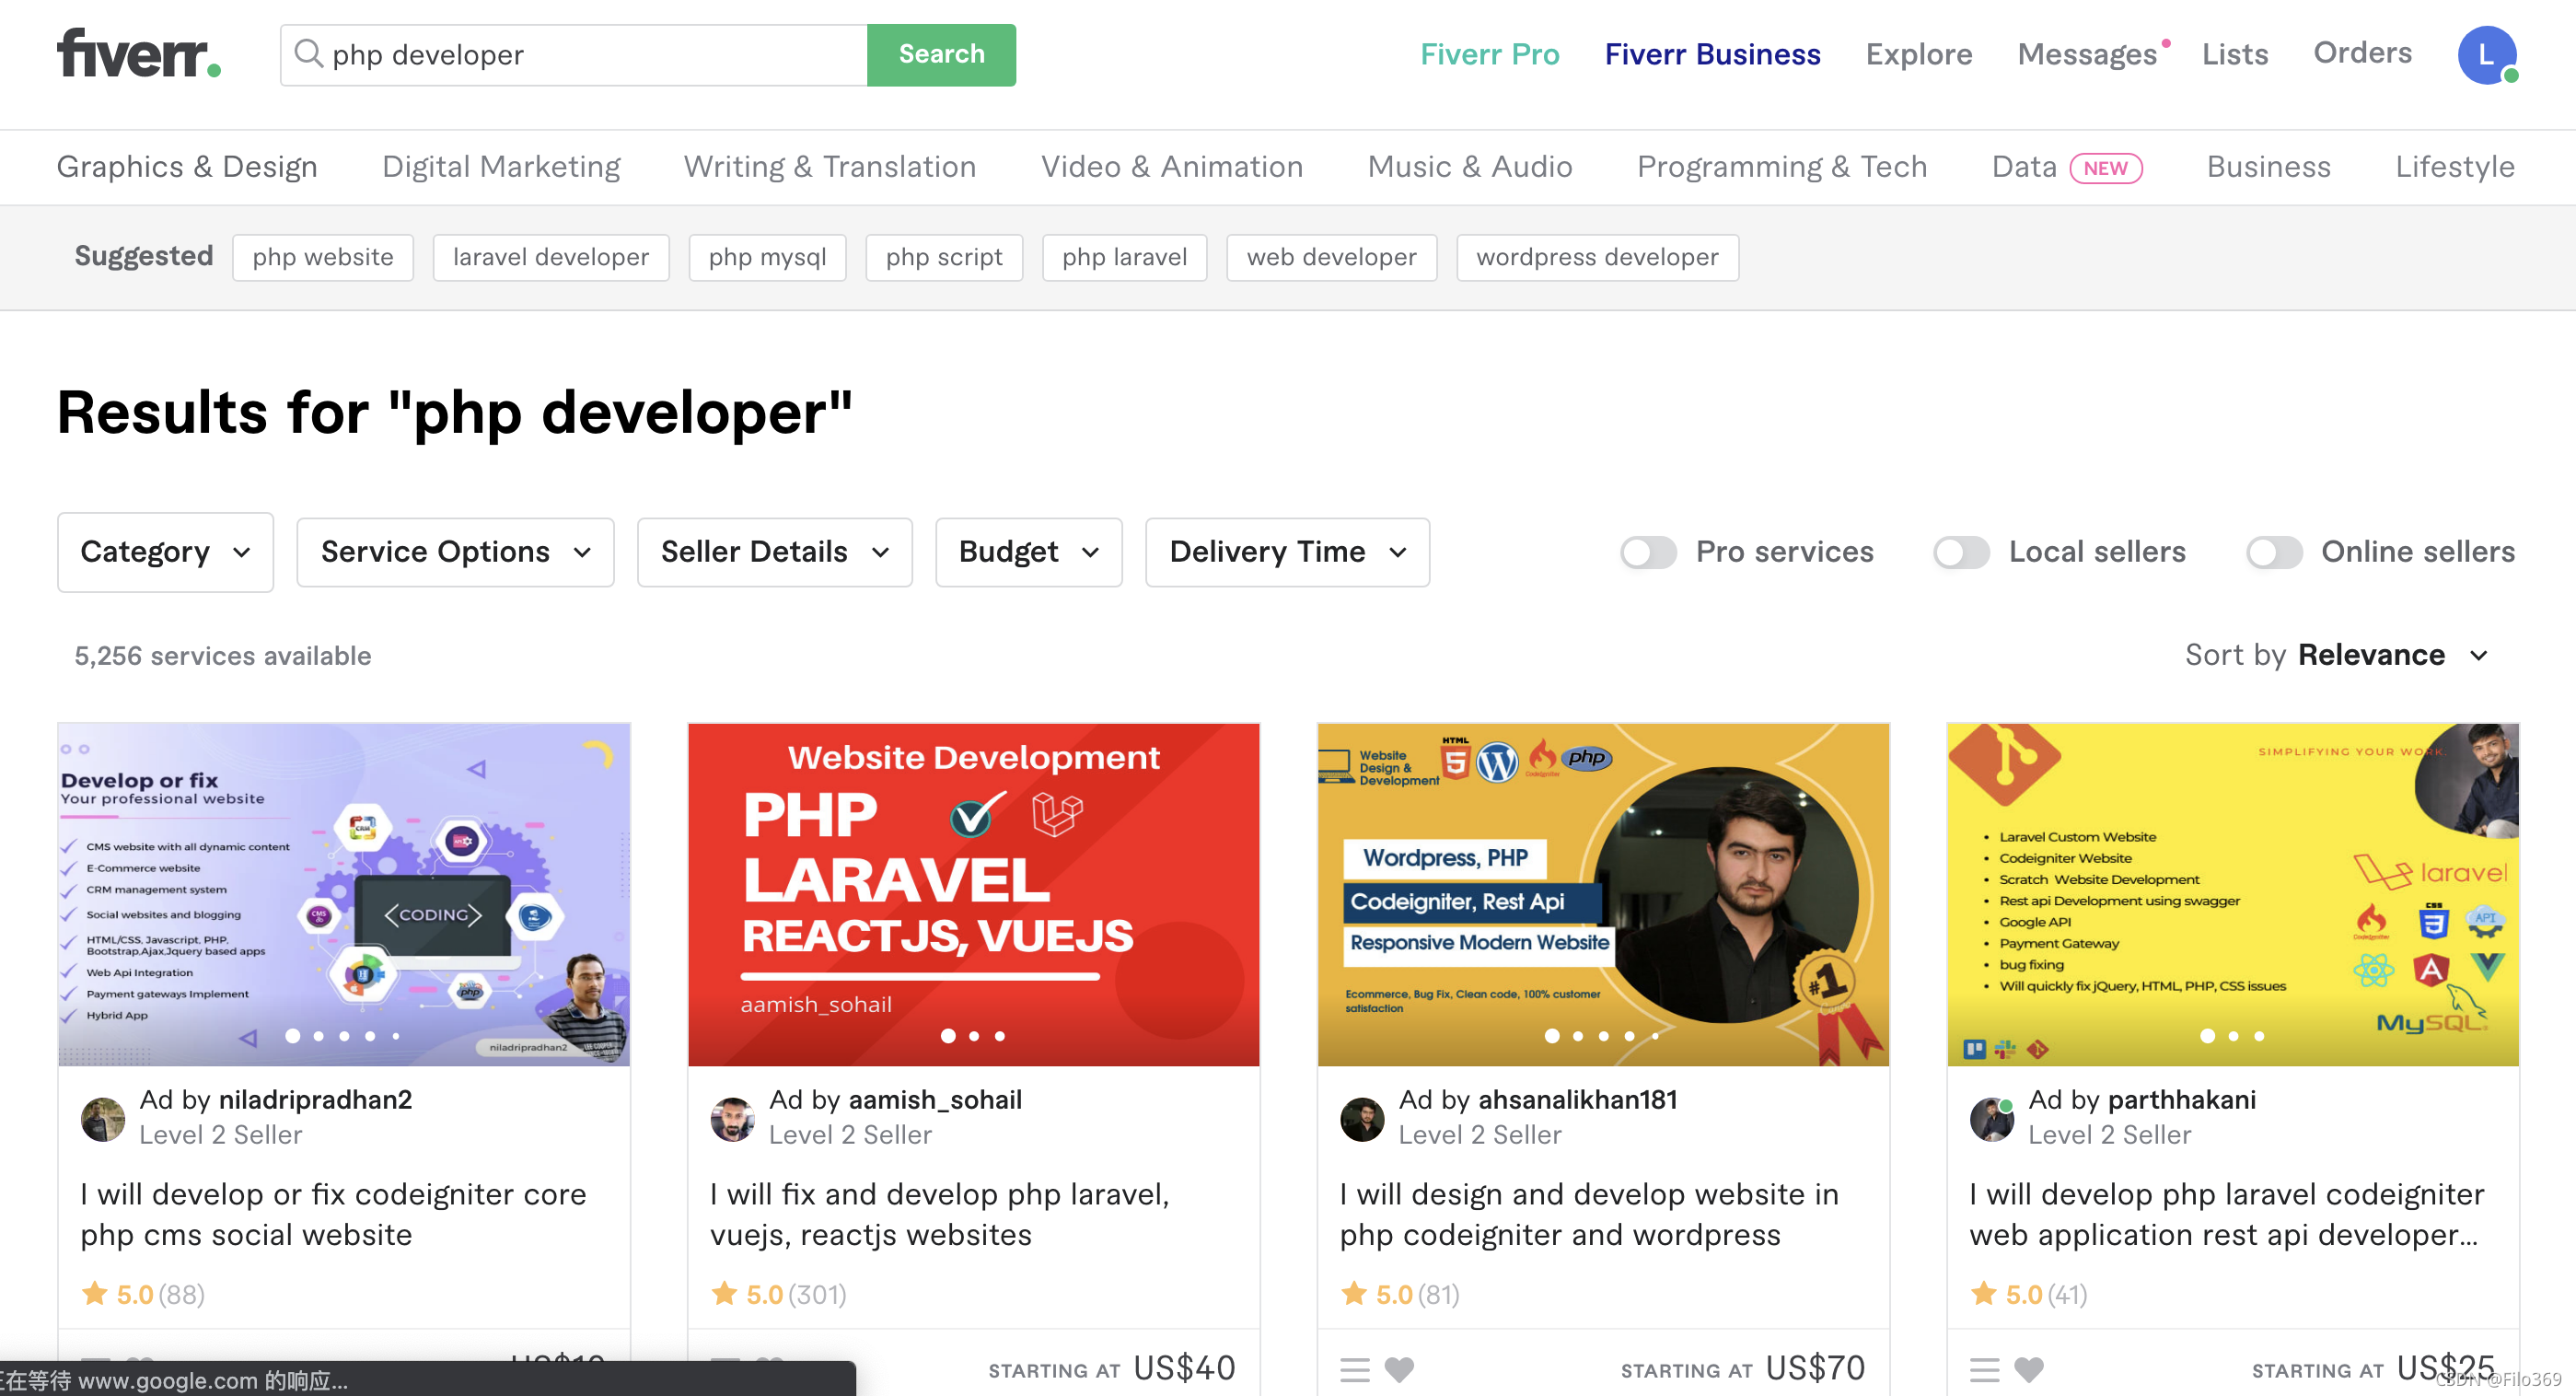Open the Budget dropdown
Viewport: 2576px width, 1396px height.
click(x=1028, y=552)
